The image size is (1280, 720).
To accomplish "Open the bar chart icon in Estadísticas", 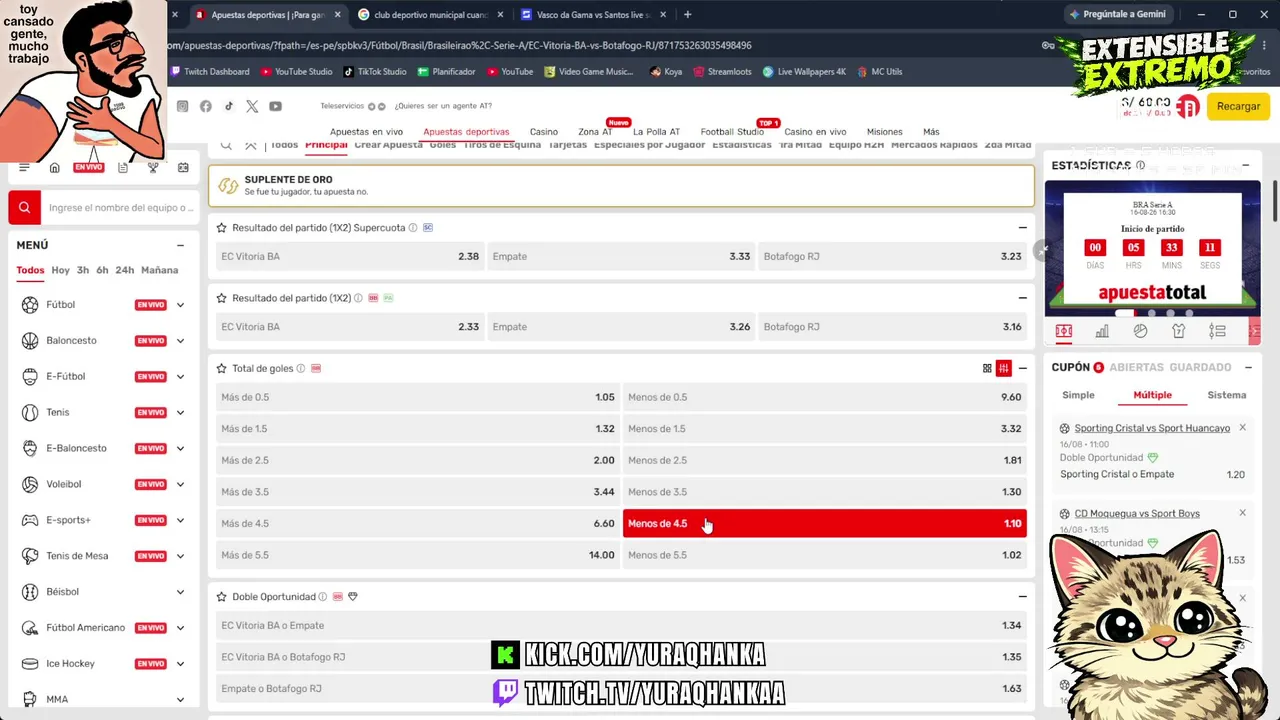I will (1102, 331).
